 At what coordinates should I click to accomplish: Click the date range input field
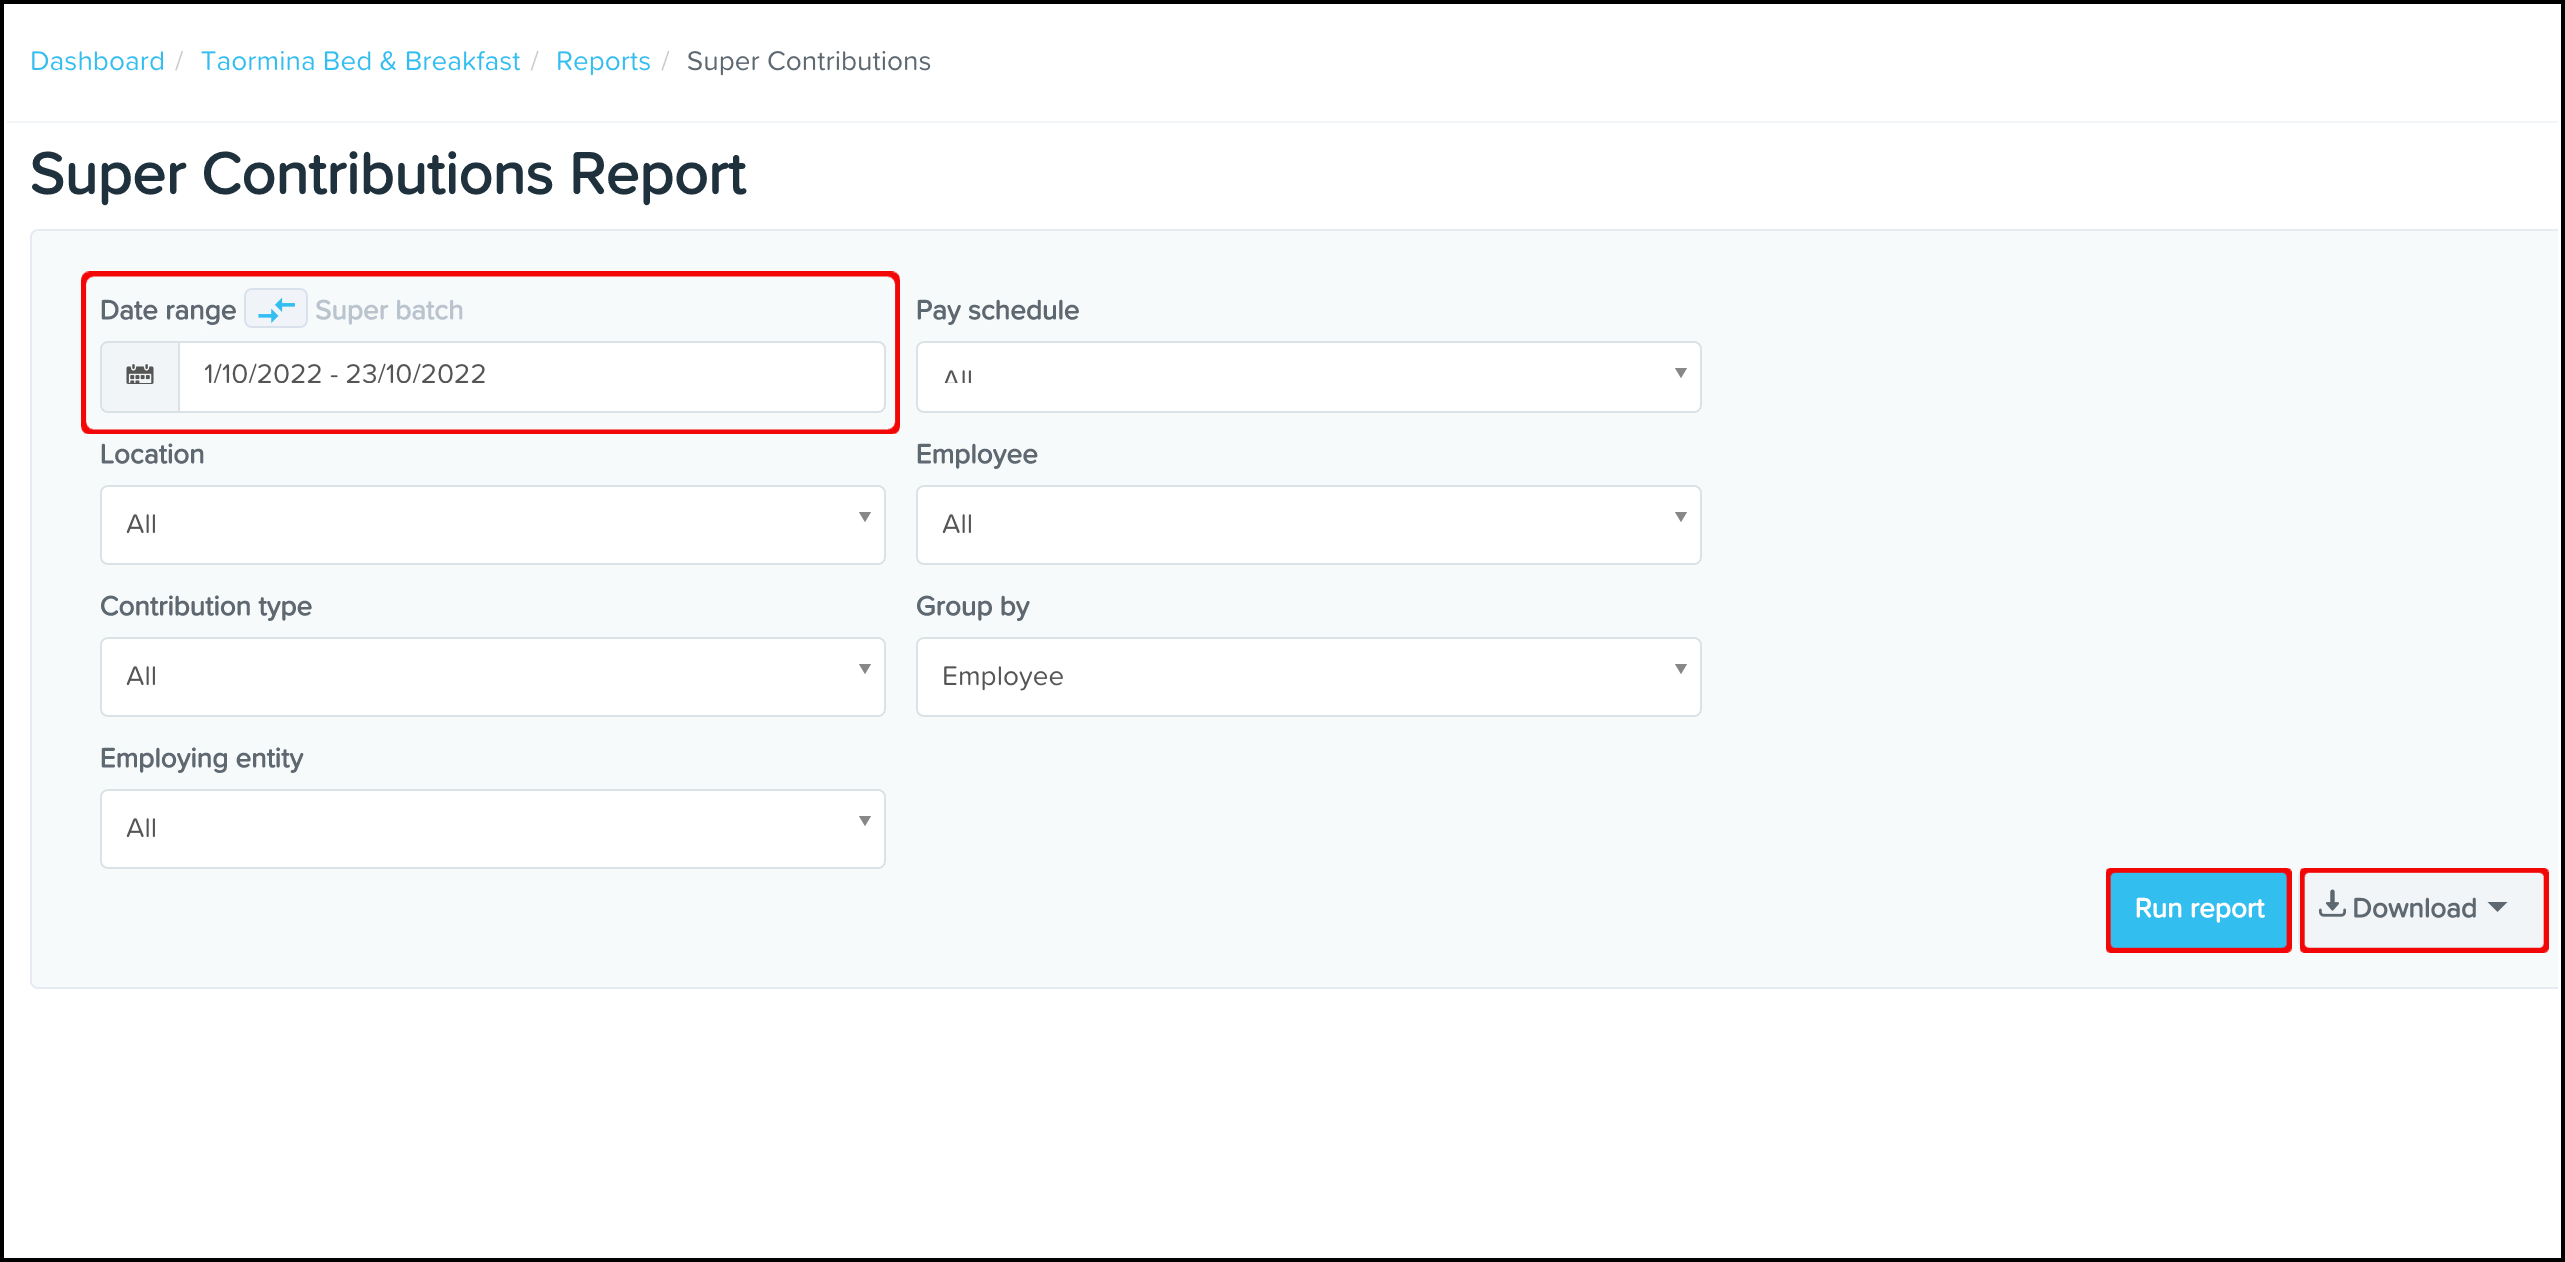tap(532, 375)
